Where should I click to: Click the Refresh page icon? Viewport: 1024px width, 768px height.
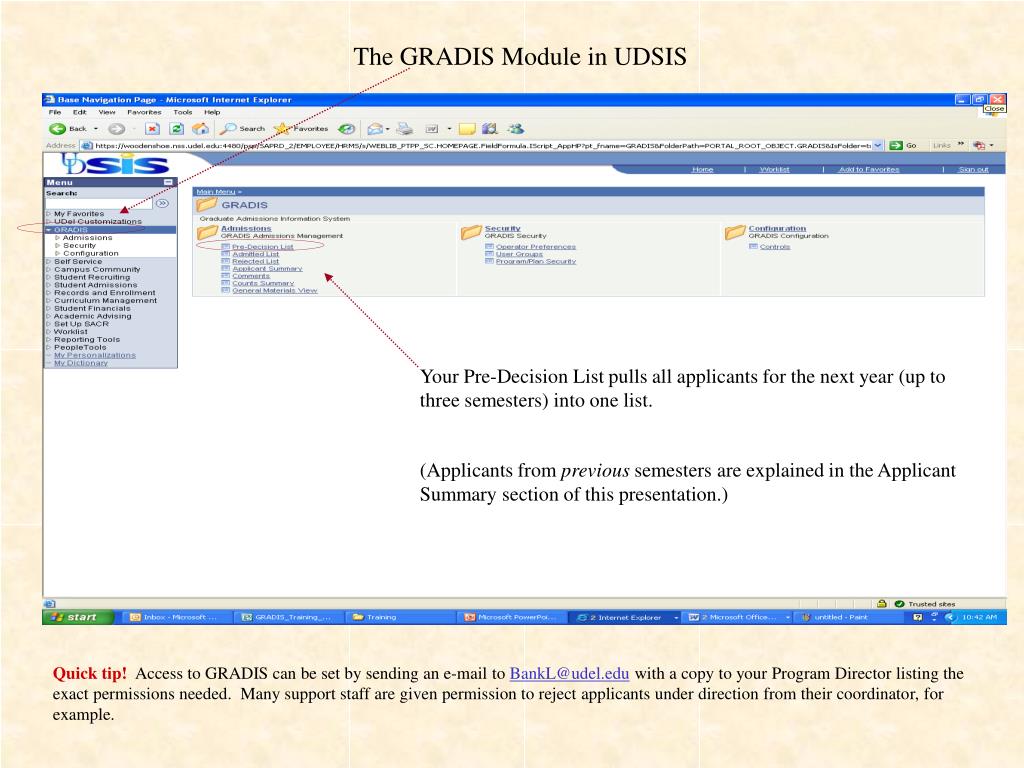coord(176,129)
